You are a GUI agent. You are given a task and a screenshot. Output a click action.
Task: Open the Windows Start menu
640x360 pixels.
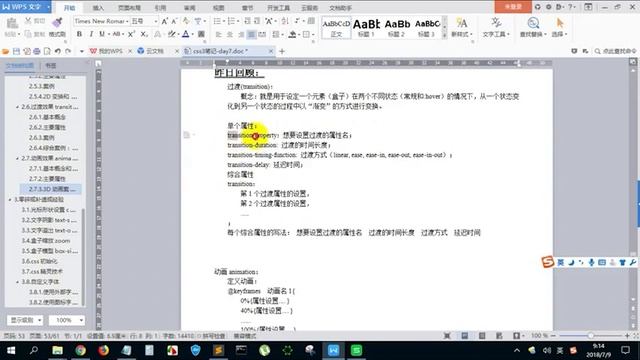coord(11,350)
